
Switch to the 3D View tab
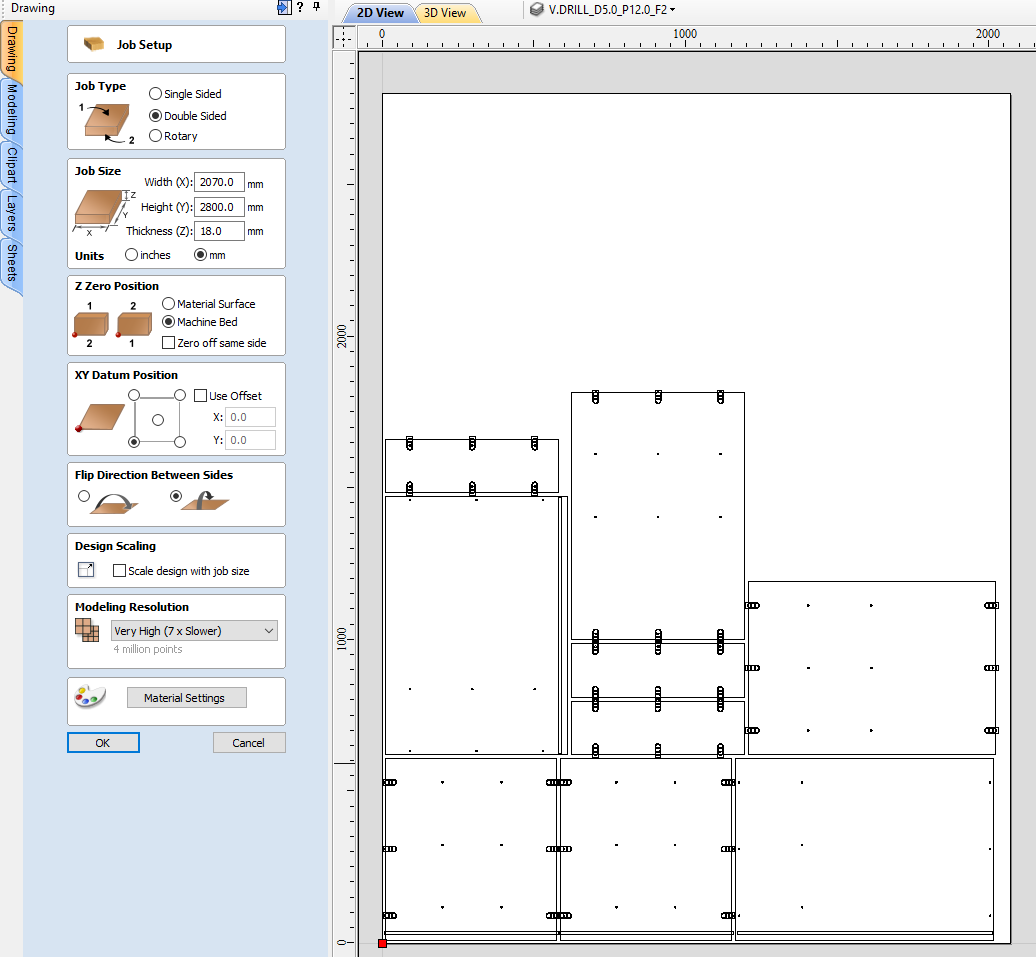pyautogui.click(x=445, y=13)
